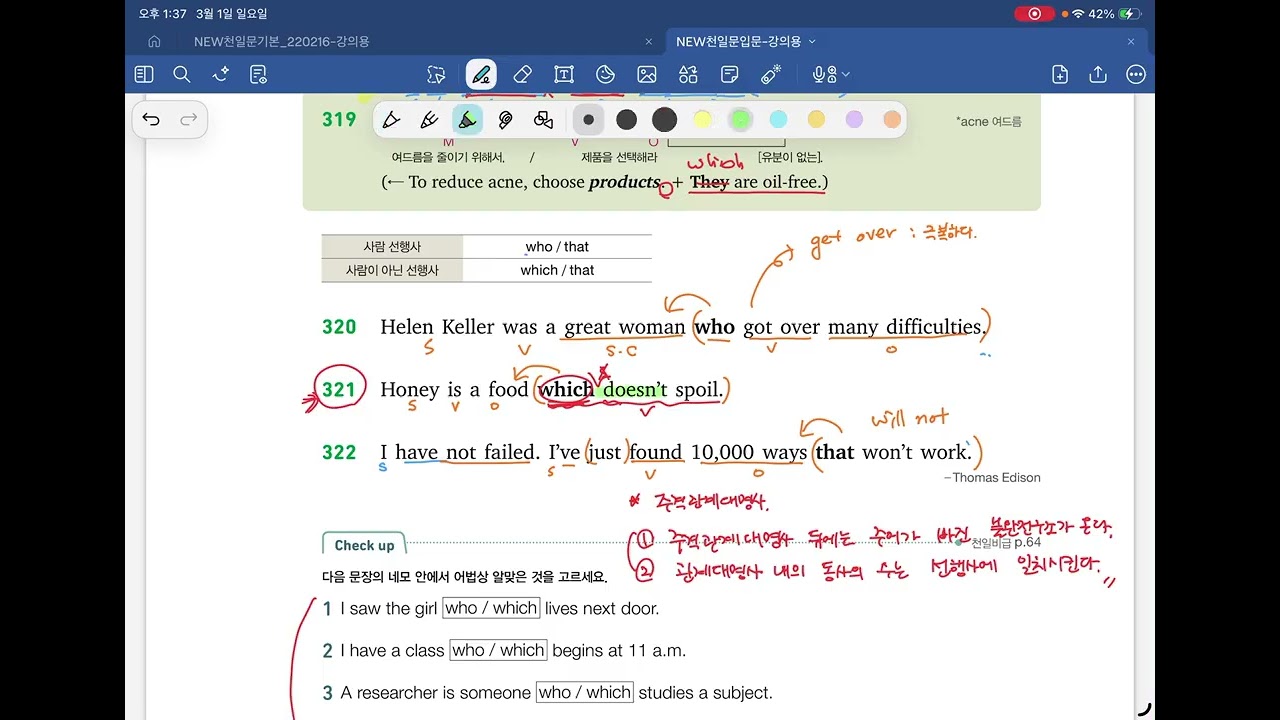Select the medium stroke thickness

click(627, 120)
